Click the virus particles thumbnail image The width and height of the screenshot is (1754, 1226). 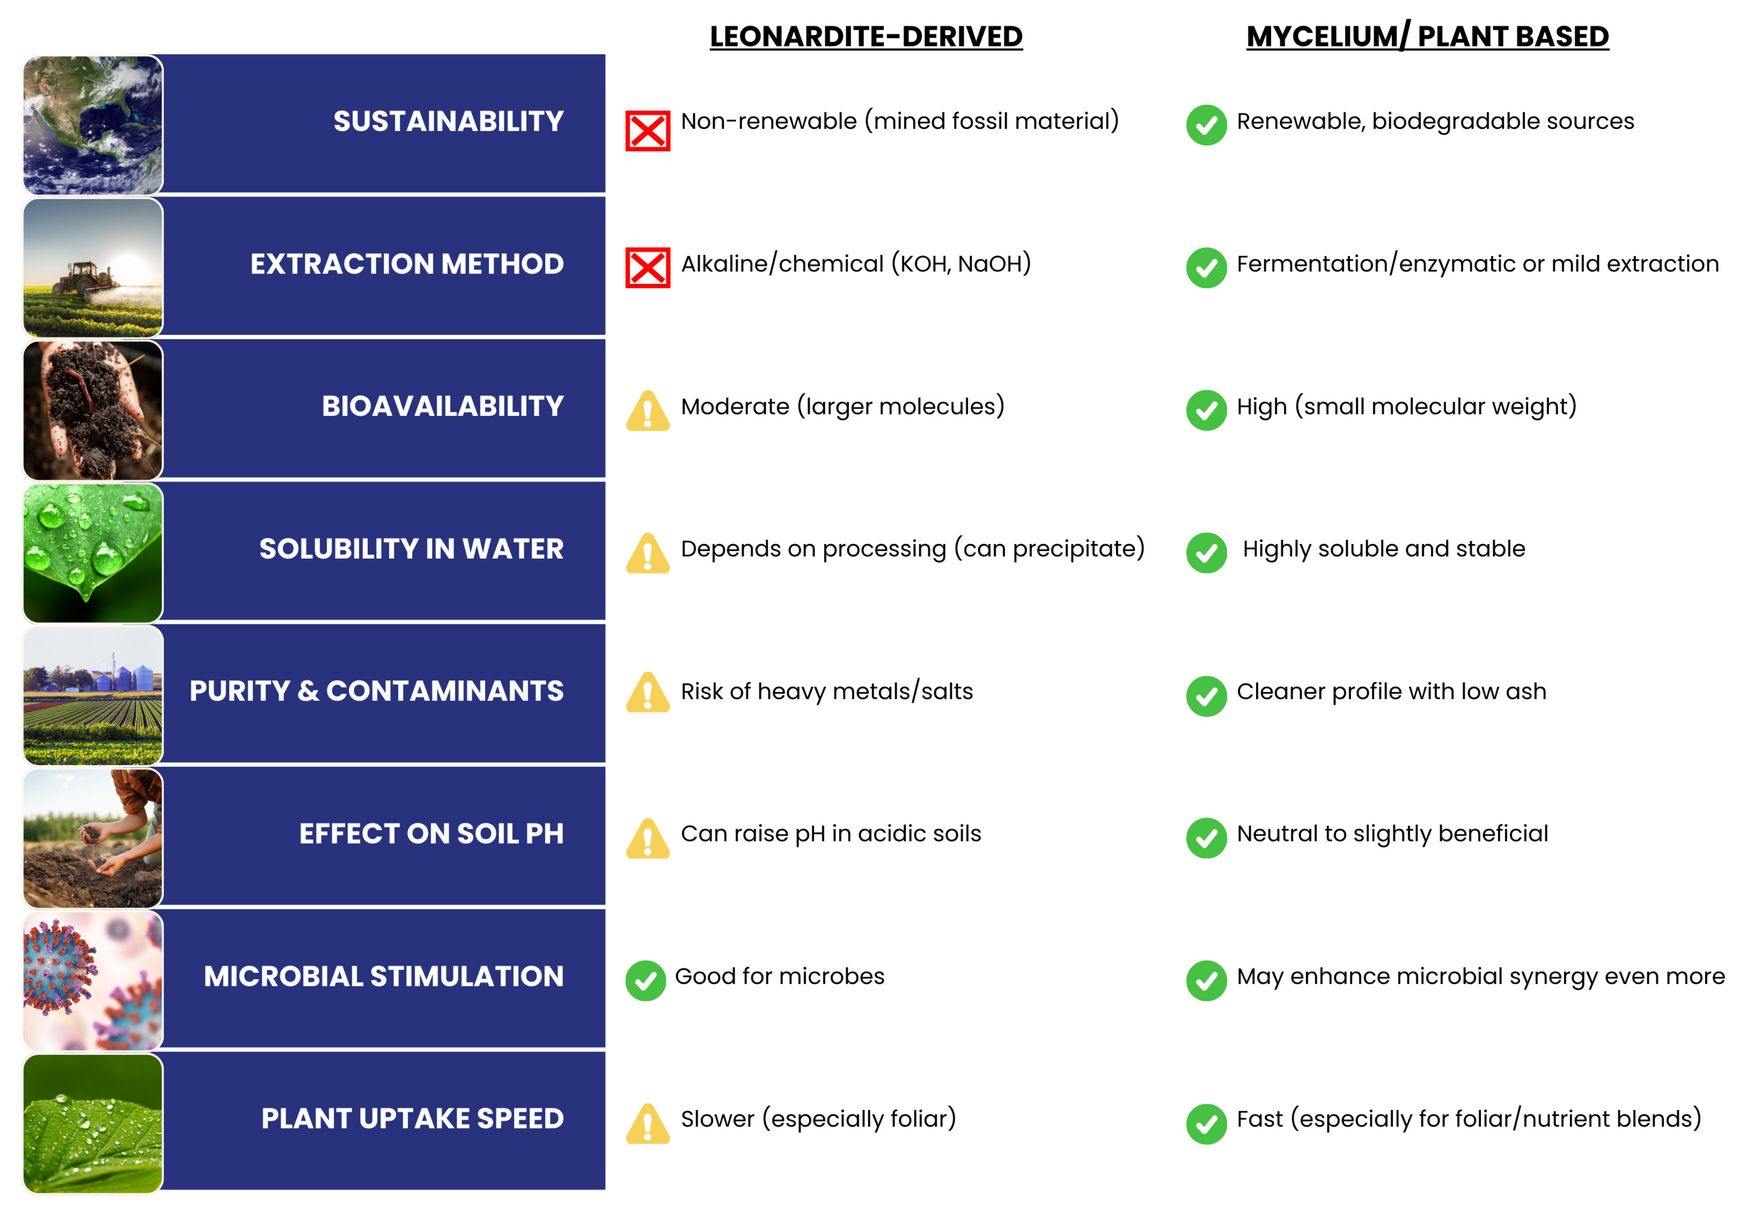coord(93,980)
